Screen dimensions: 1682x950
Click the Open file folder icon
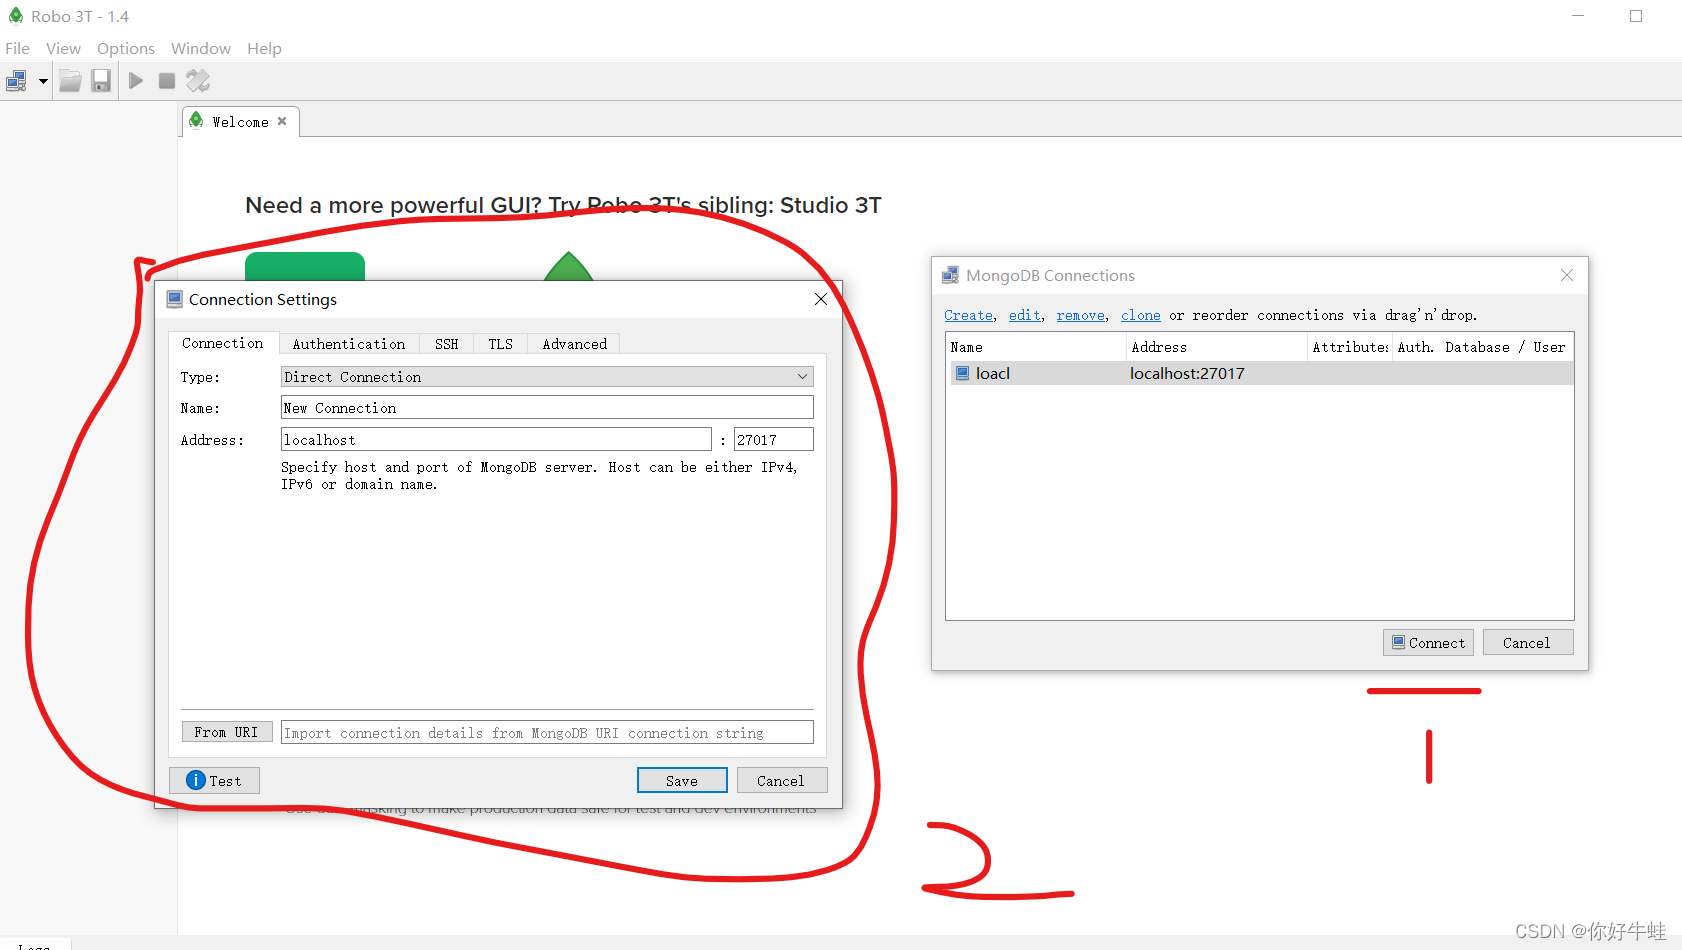click(70, 81)
